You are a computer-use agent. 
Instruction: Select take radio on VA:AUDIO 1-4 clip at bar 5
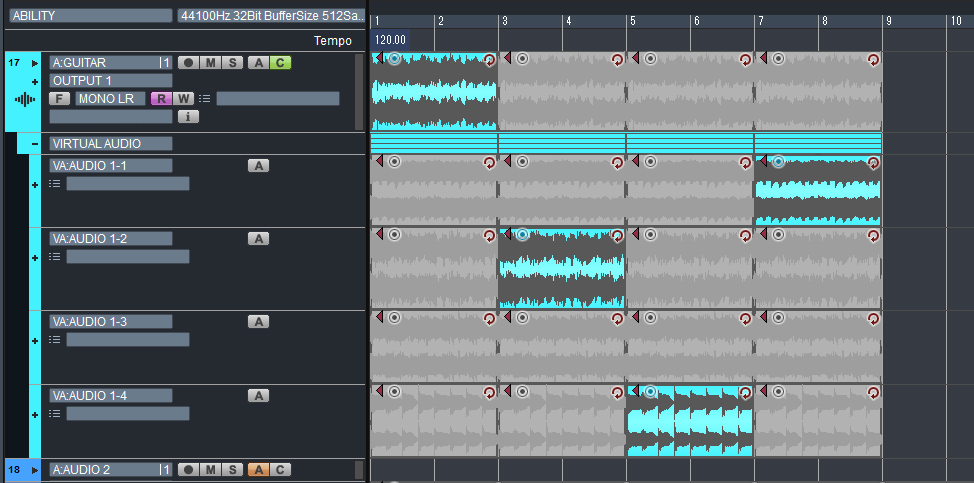(650, 391)
